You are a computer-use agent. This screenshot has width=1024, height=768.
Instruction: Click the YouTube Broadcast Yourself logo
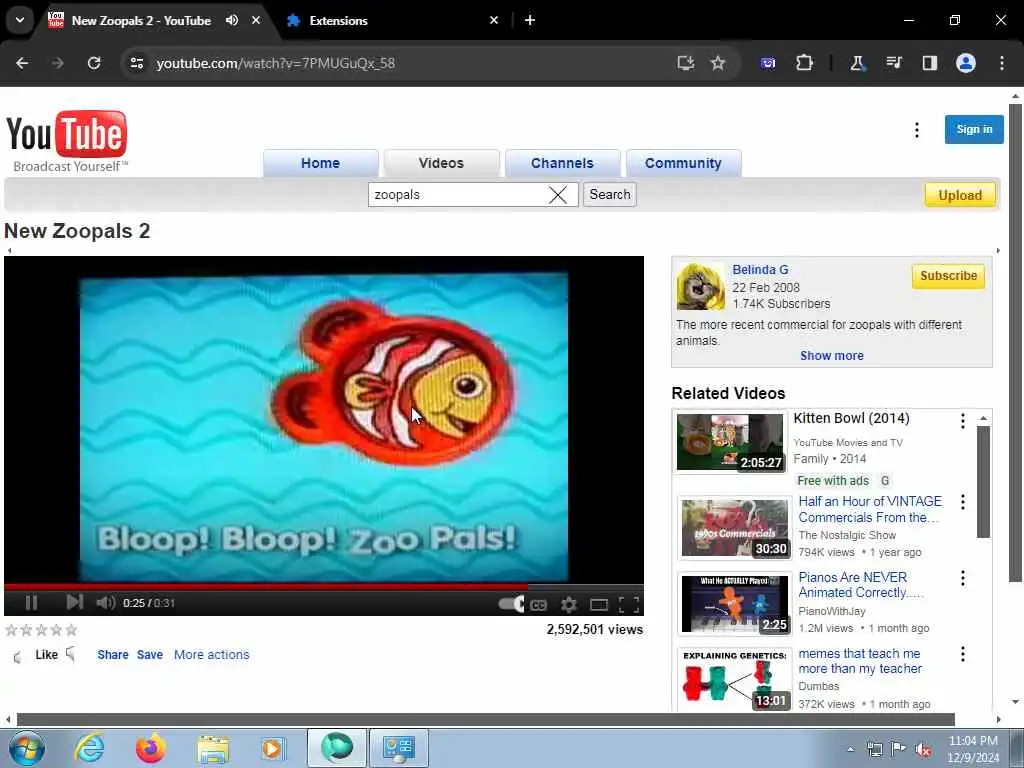click(x=67, y=142)
